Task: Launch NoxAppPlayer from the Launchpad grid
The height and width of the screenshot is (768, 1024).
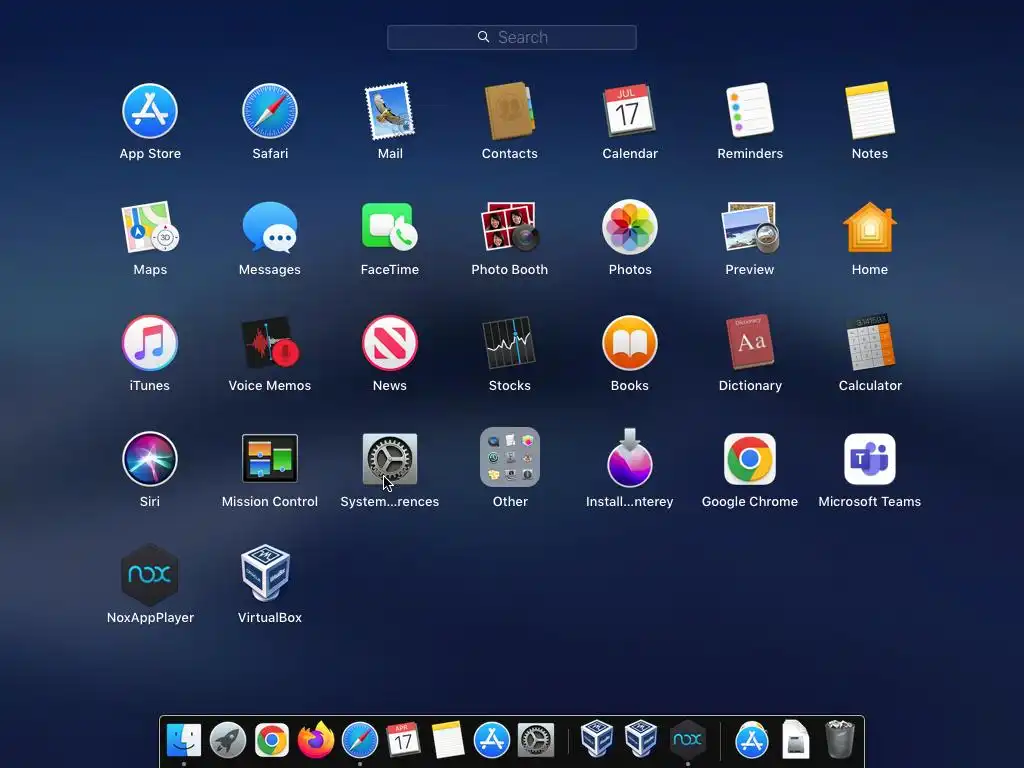Action: (150, 575)
